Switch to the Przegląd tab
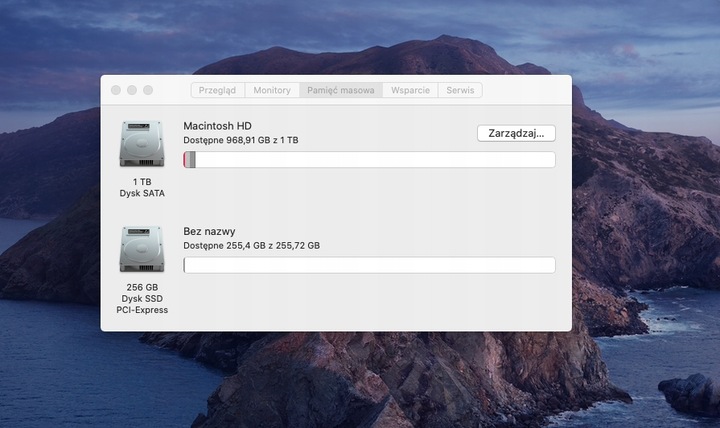Screen dimensions: 720x428 click(218, 90)
